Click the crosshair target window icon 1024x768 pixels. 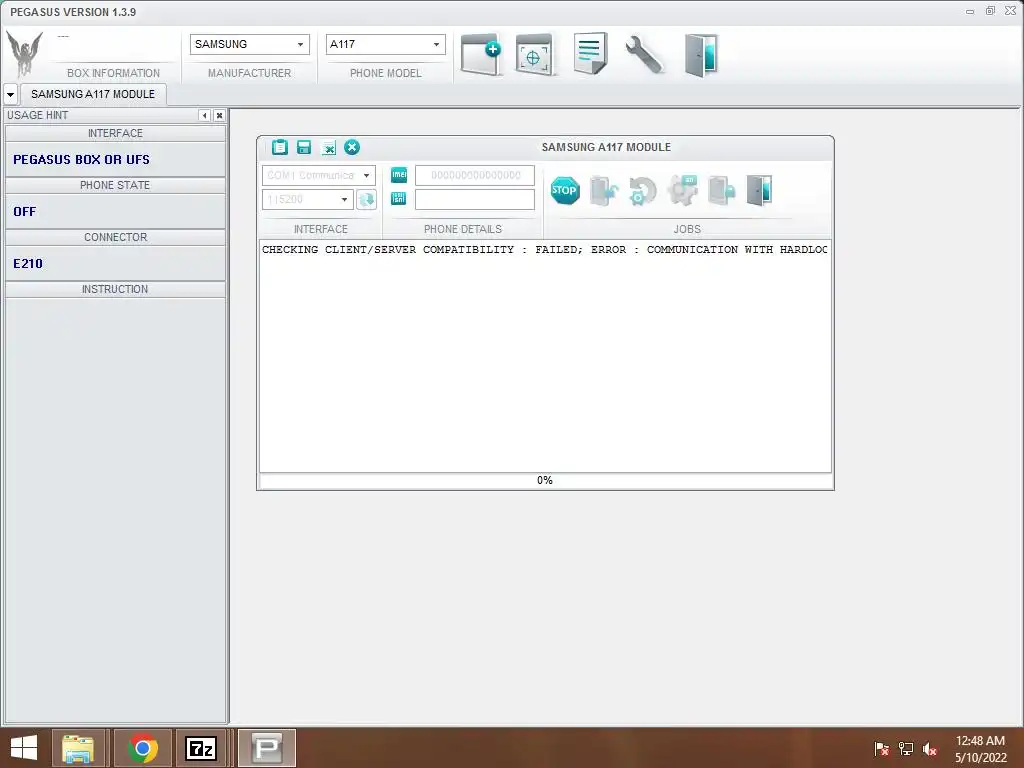(535, 55)
